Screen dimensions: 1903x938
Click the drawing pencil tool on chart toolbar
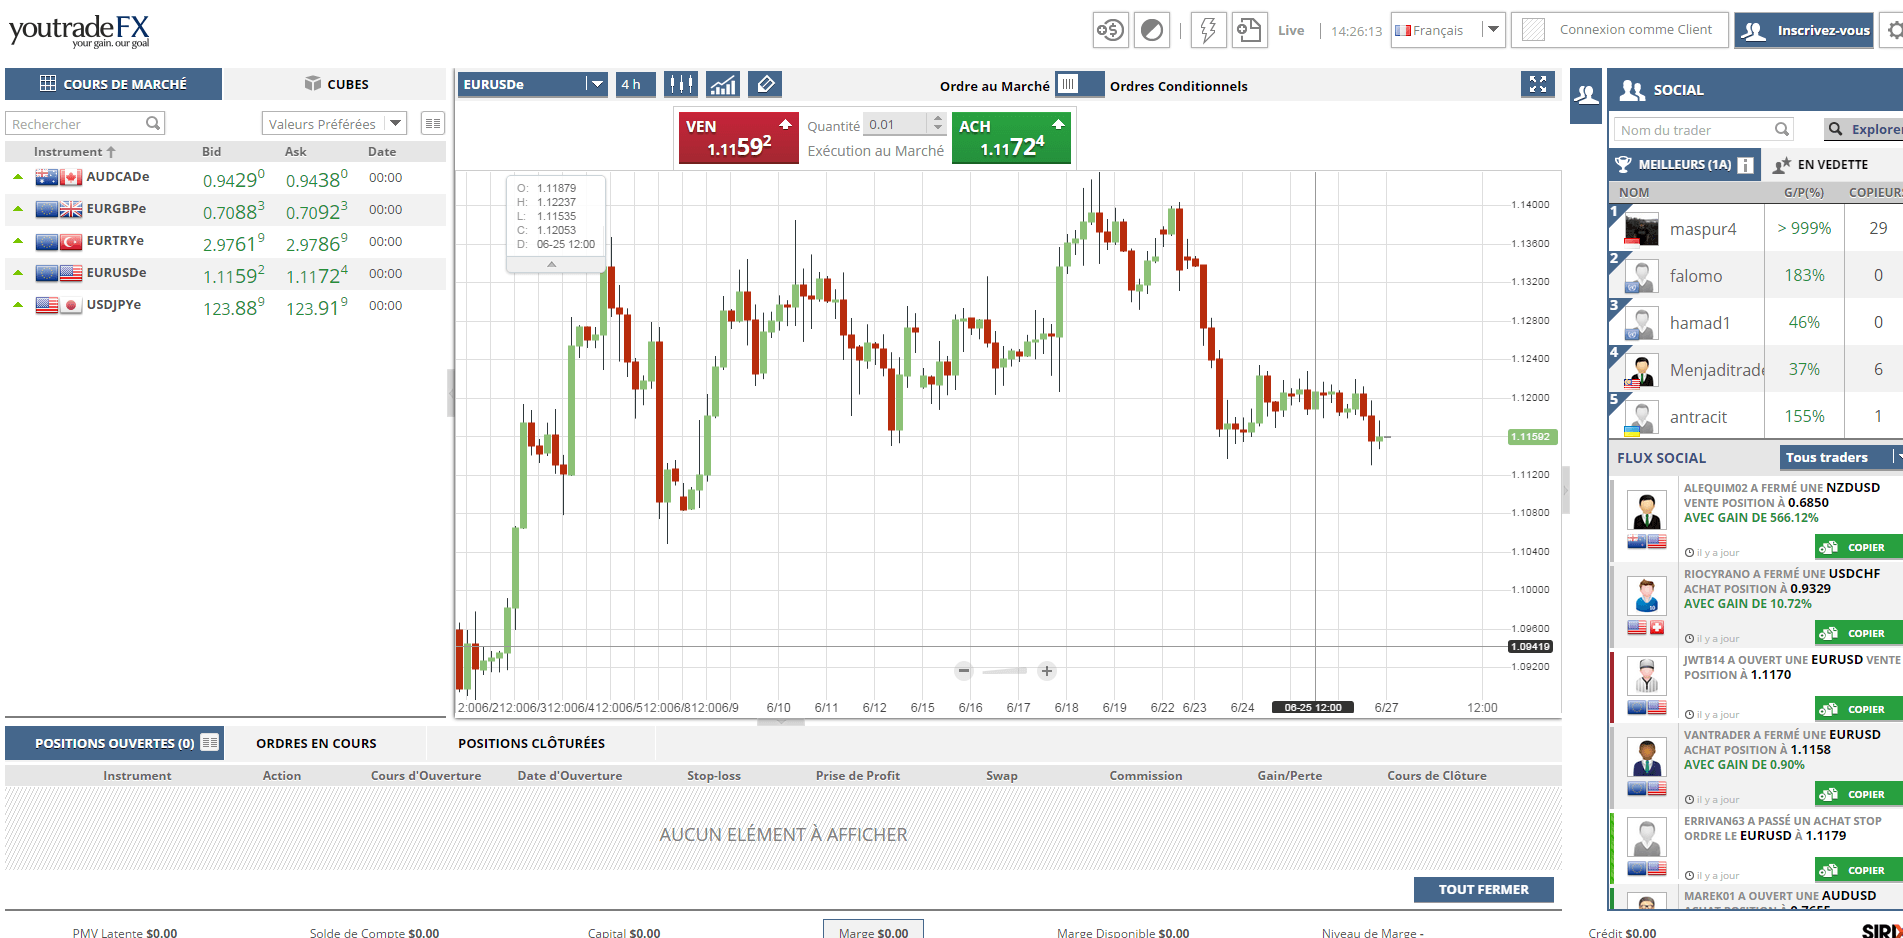point(764,84)
